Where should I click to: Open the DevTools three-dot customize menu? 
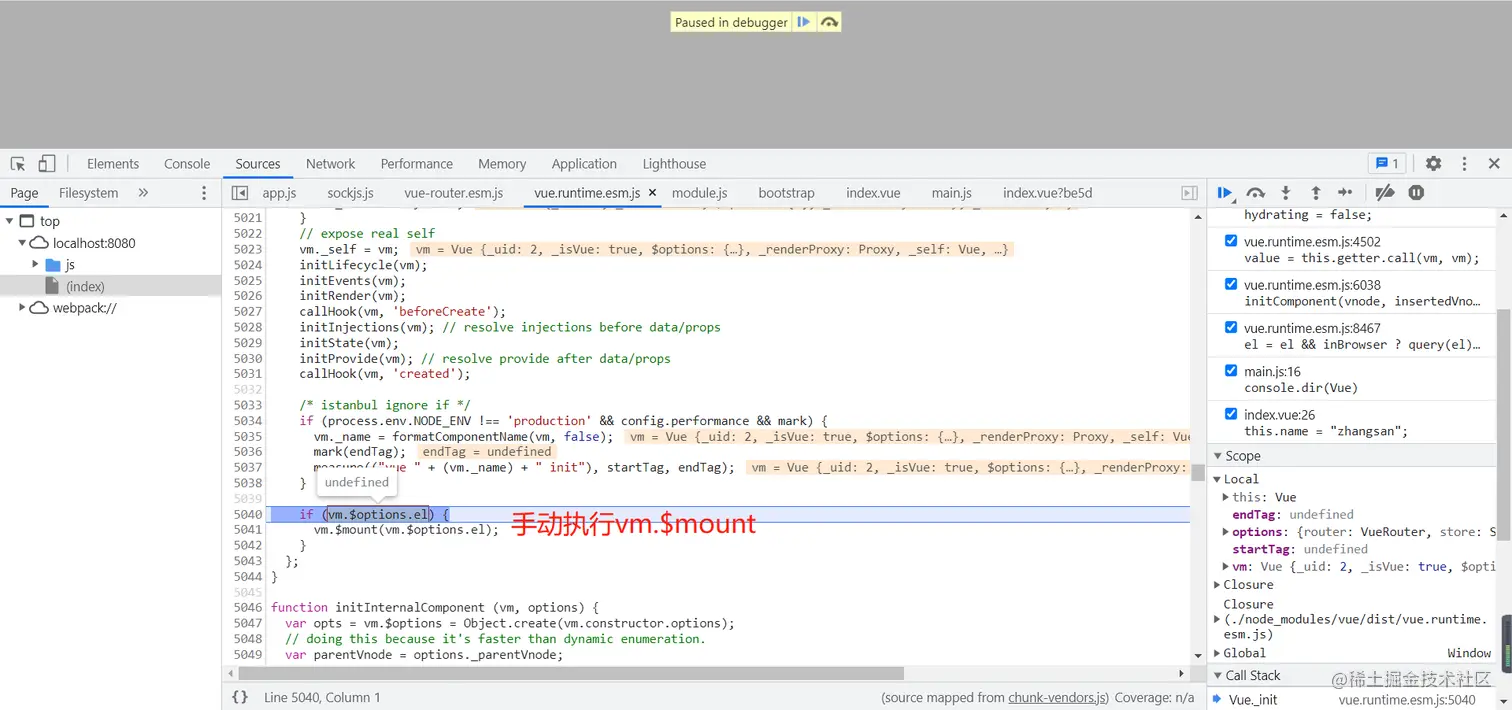tap(1464, 164)
